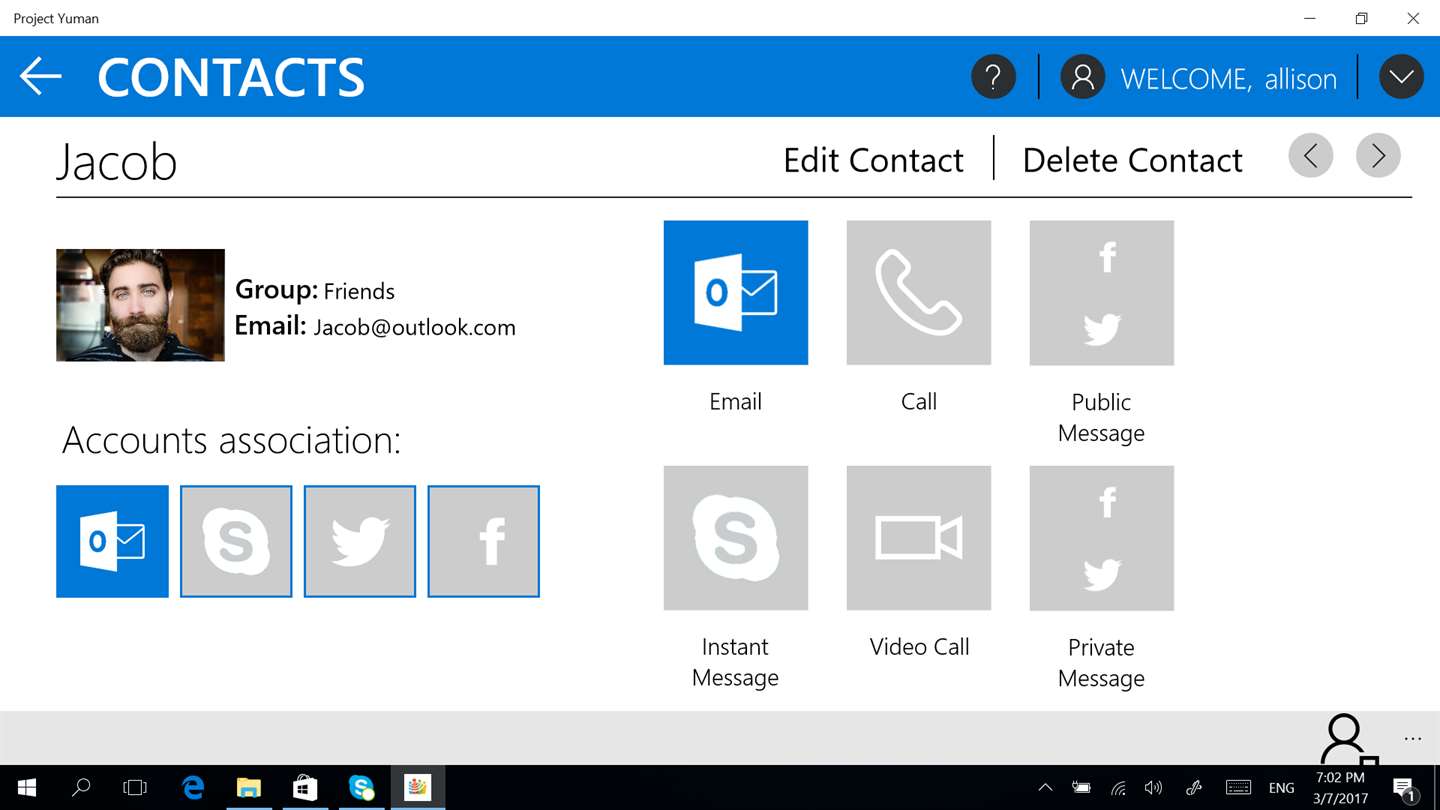This screenshot has width=1440, height=810.
Task: Expand the header dropdown chevron
Action: (x=1401, y=77)
